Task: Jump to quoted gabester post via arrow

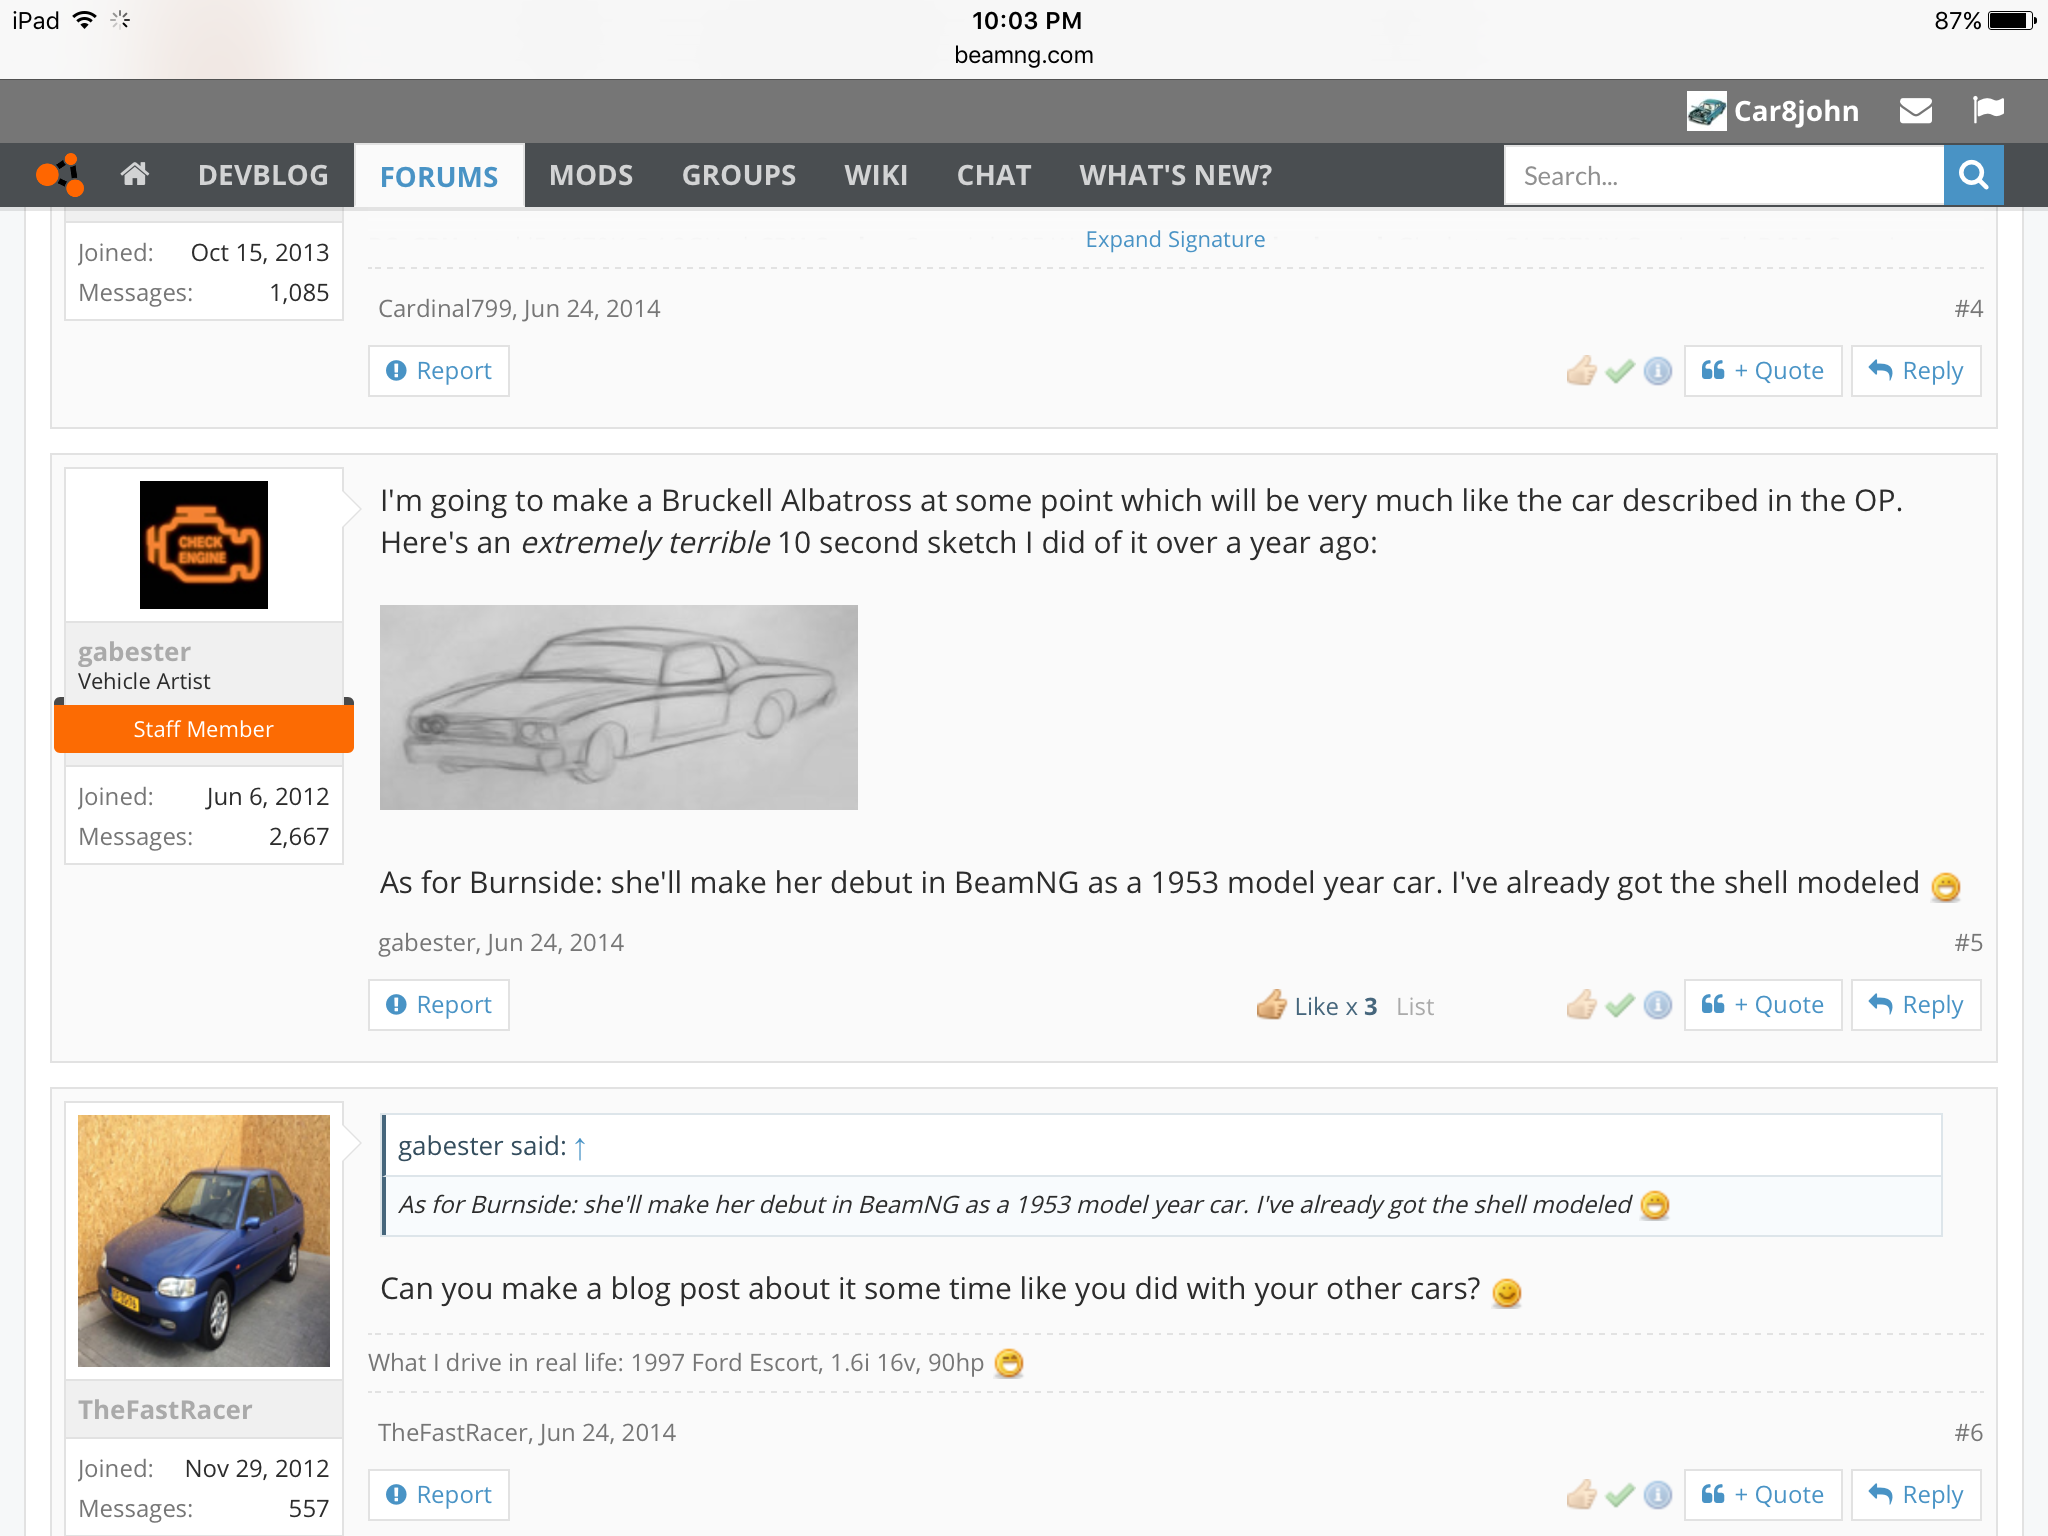Action: tap(580, 1147)
